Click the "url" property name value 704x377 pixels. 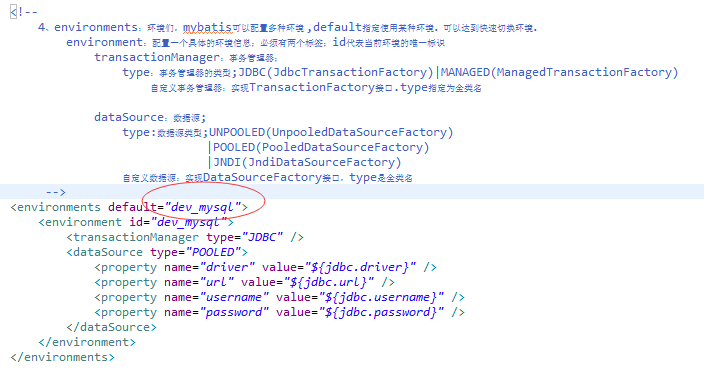(x=216, y=282)
